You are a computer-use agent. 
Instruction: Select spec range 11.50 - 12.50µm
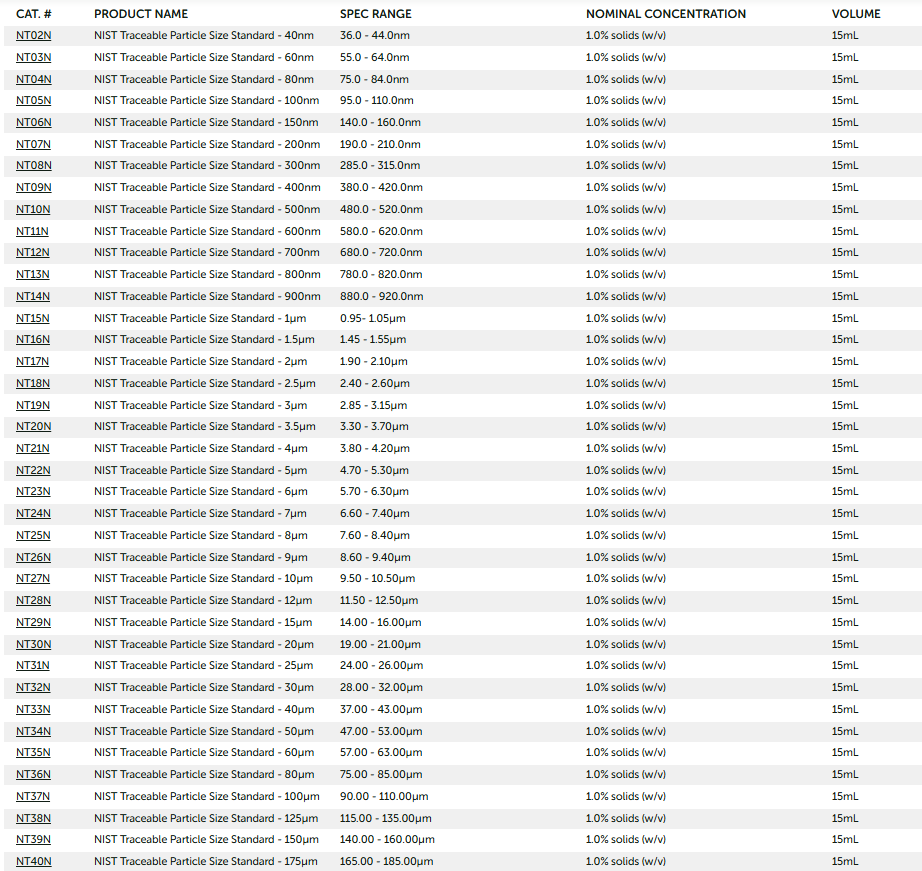point(379,600)
